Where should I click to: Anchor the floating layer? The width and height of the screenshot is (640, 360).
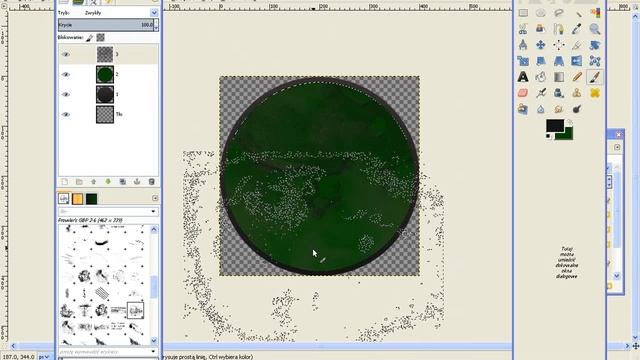(x=137, y=182)
